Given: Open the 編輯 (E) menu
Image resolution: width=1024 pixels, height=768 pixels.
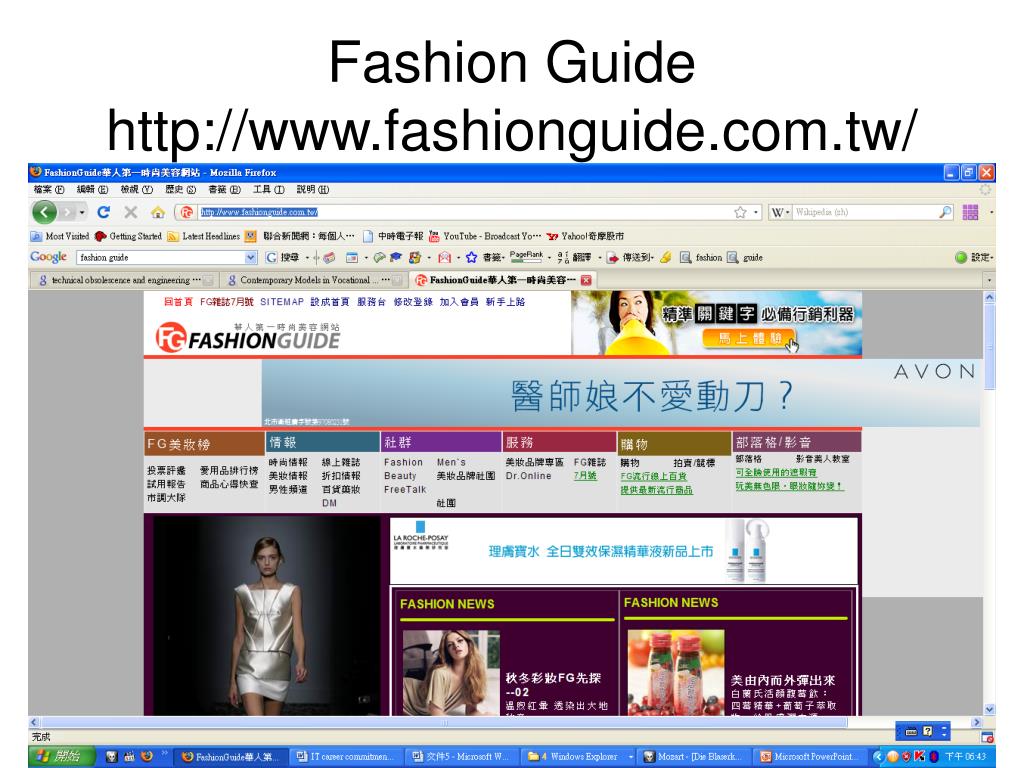Looking at the screenshot, I should pyautogui.click(x=92, y=189).
